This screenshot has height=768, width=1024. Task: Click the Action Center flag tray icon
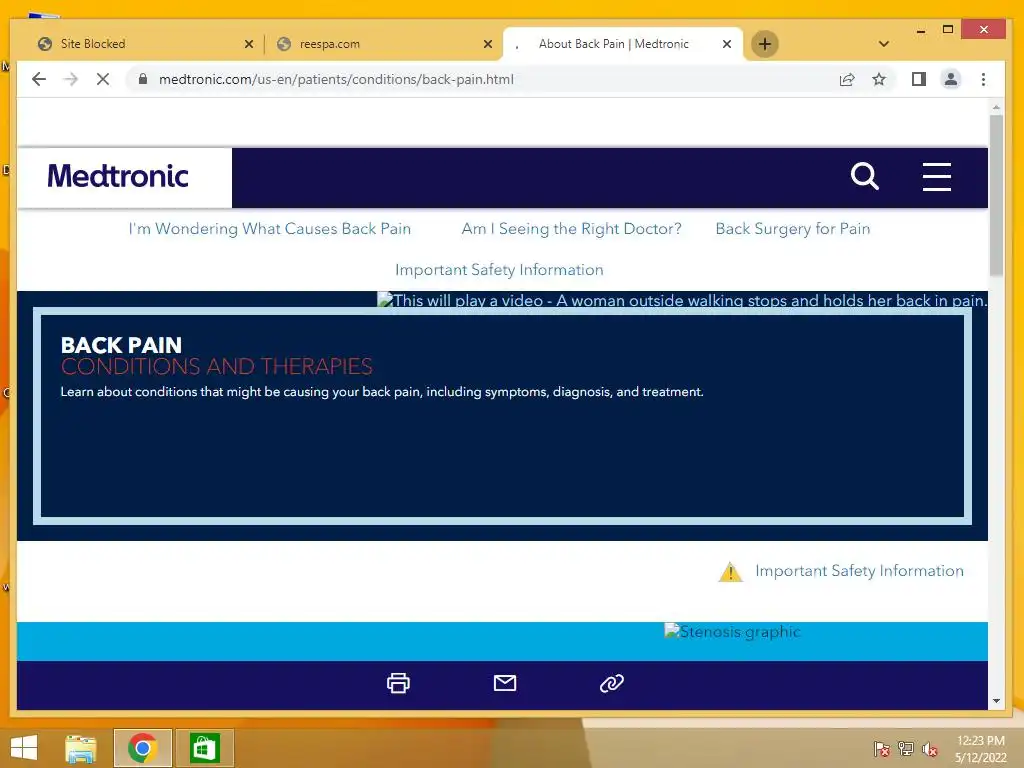point(881,749)
